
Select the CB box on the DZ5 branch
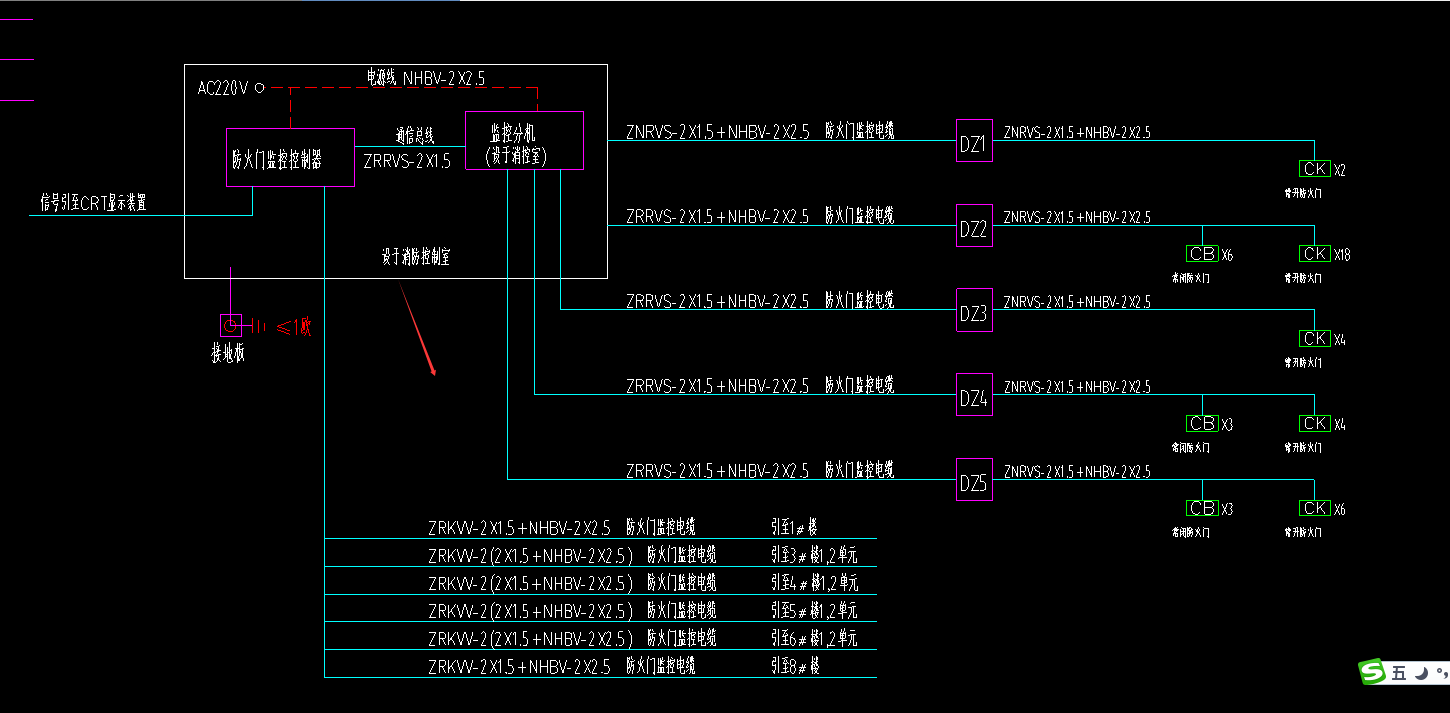pyautogui.click(x=1202, y=508)
